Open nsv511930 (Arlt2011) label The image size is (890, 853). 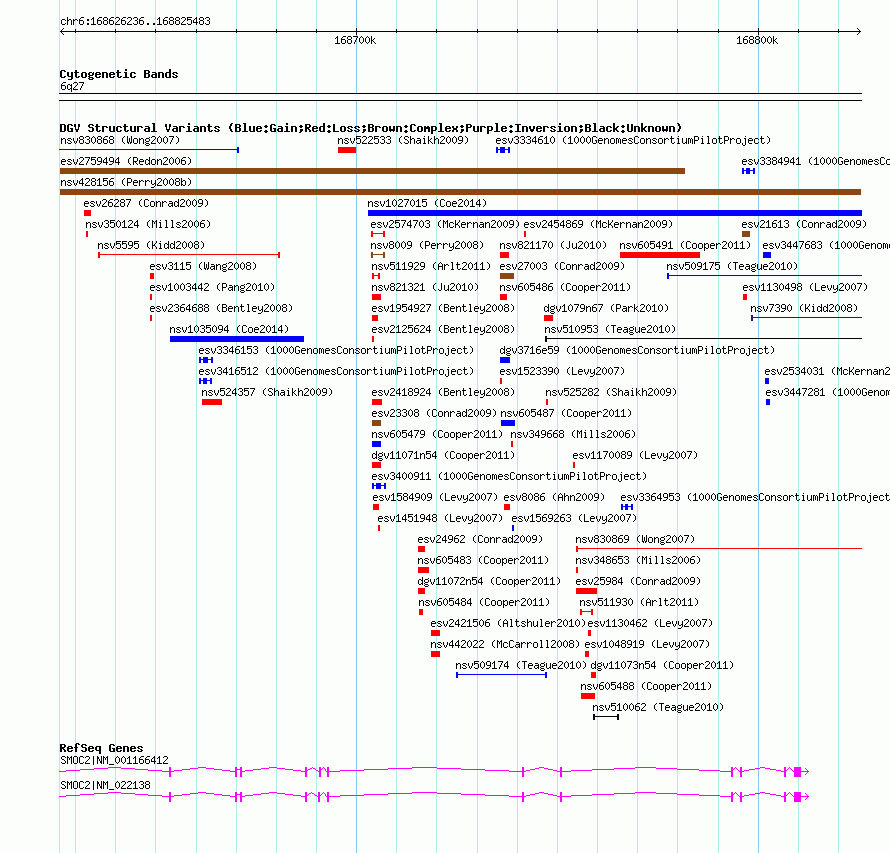pos(639,602)
